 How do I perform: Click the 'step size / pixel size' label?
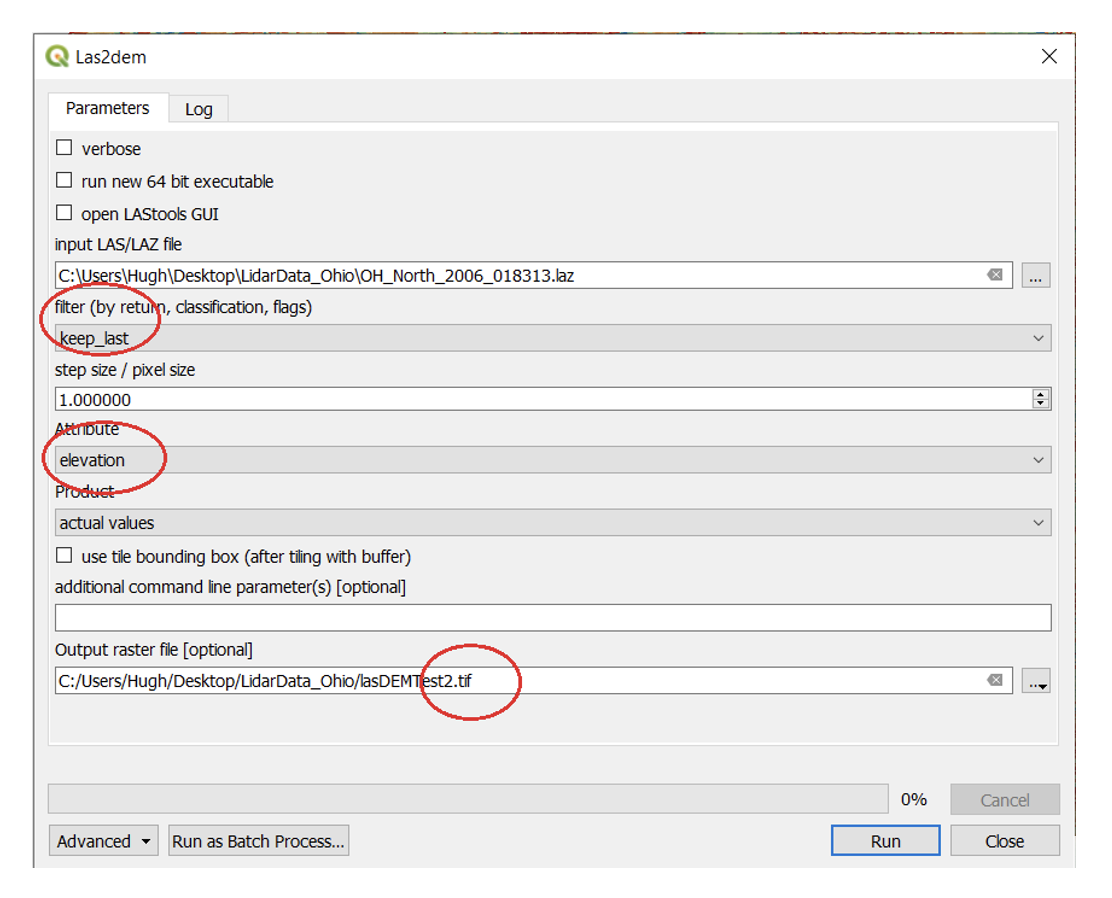click(x=125, y=370)
